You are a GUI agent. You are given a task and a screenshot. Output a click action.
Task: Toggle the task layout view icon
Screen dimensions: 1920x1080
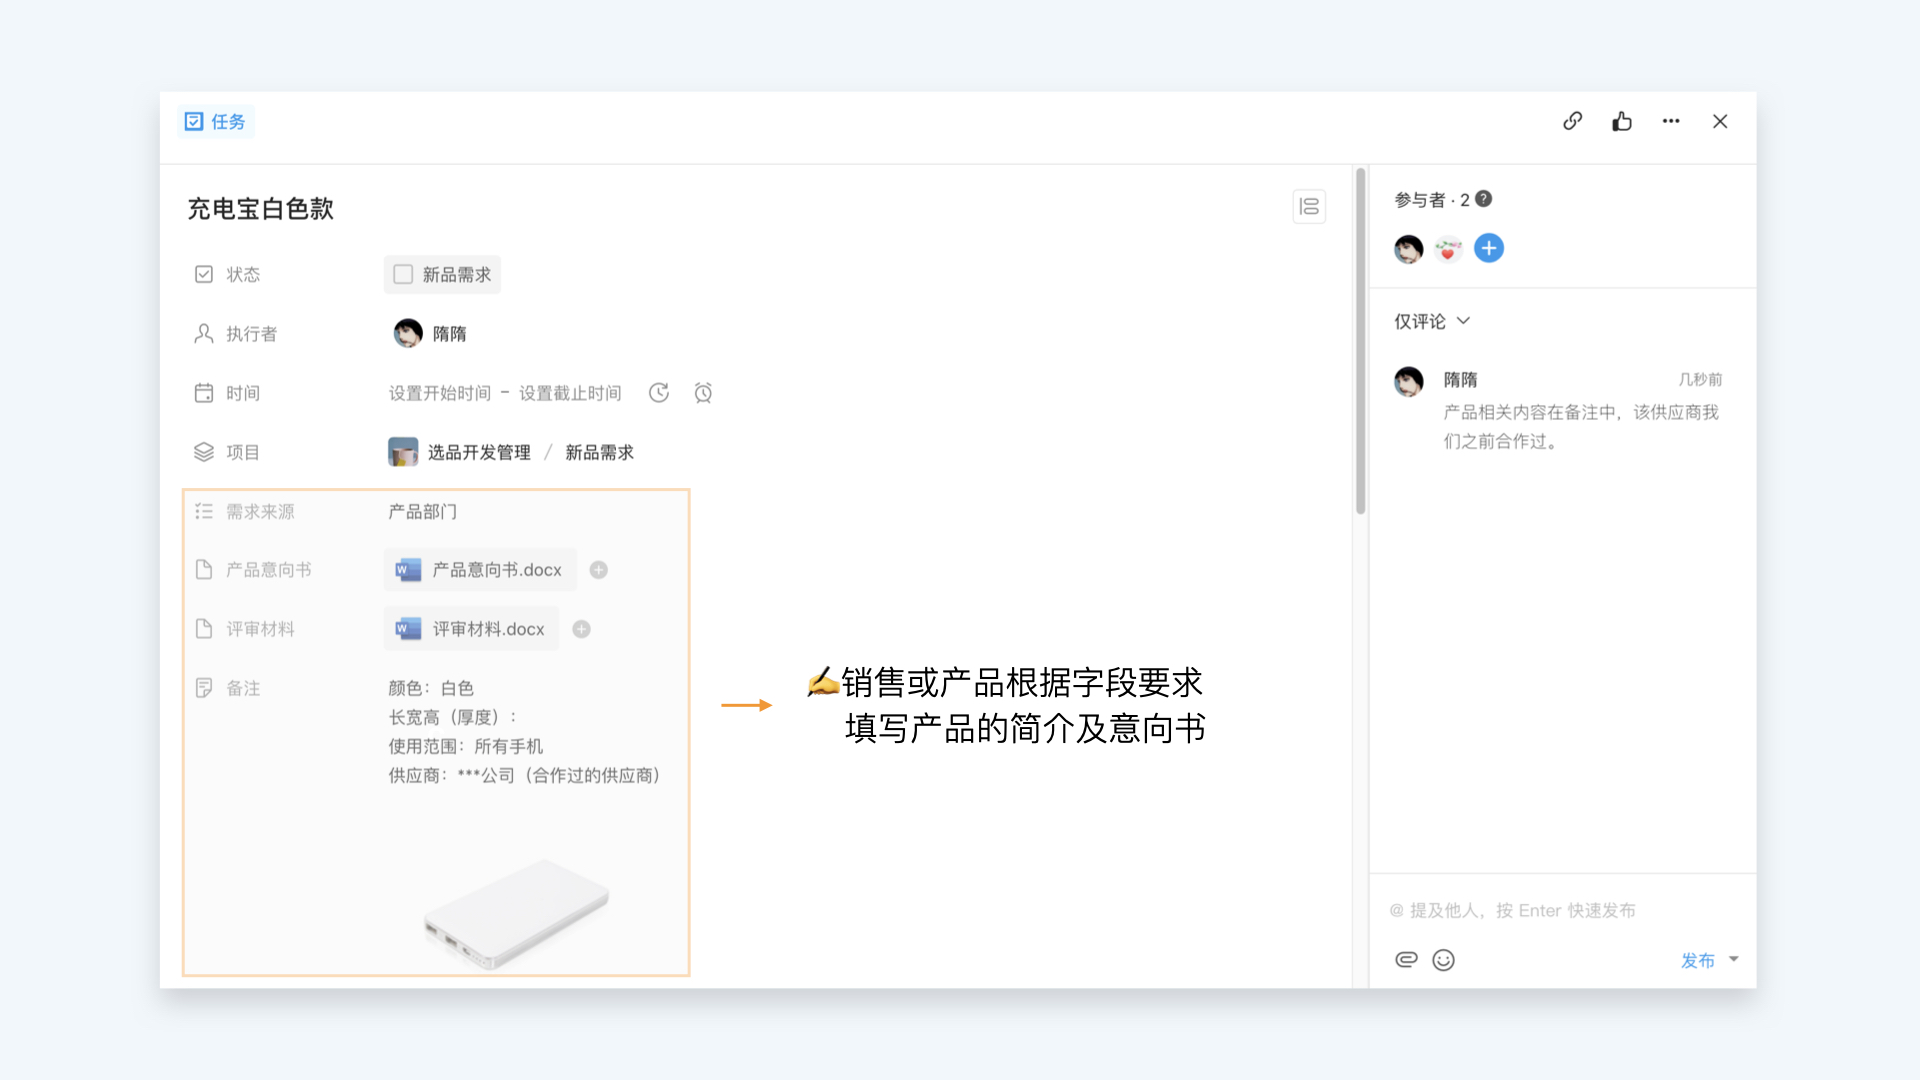tap(1309, 207)
